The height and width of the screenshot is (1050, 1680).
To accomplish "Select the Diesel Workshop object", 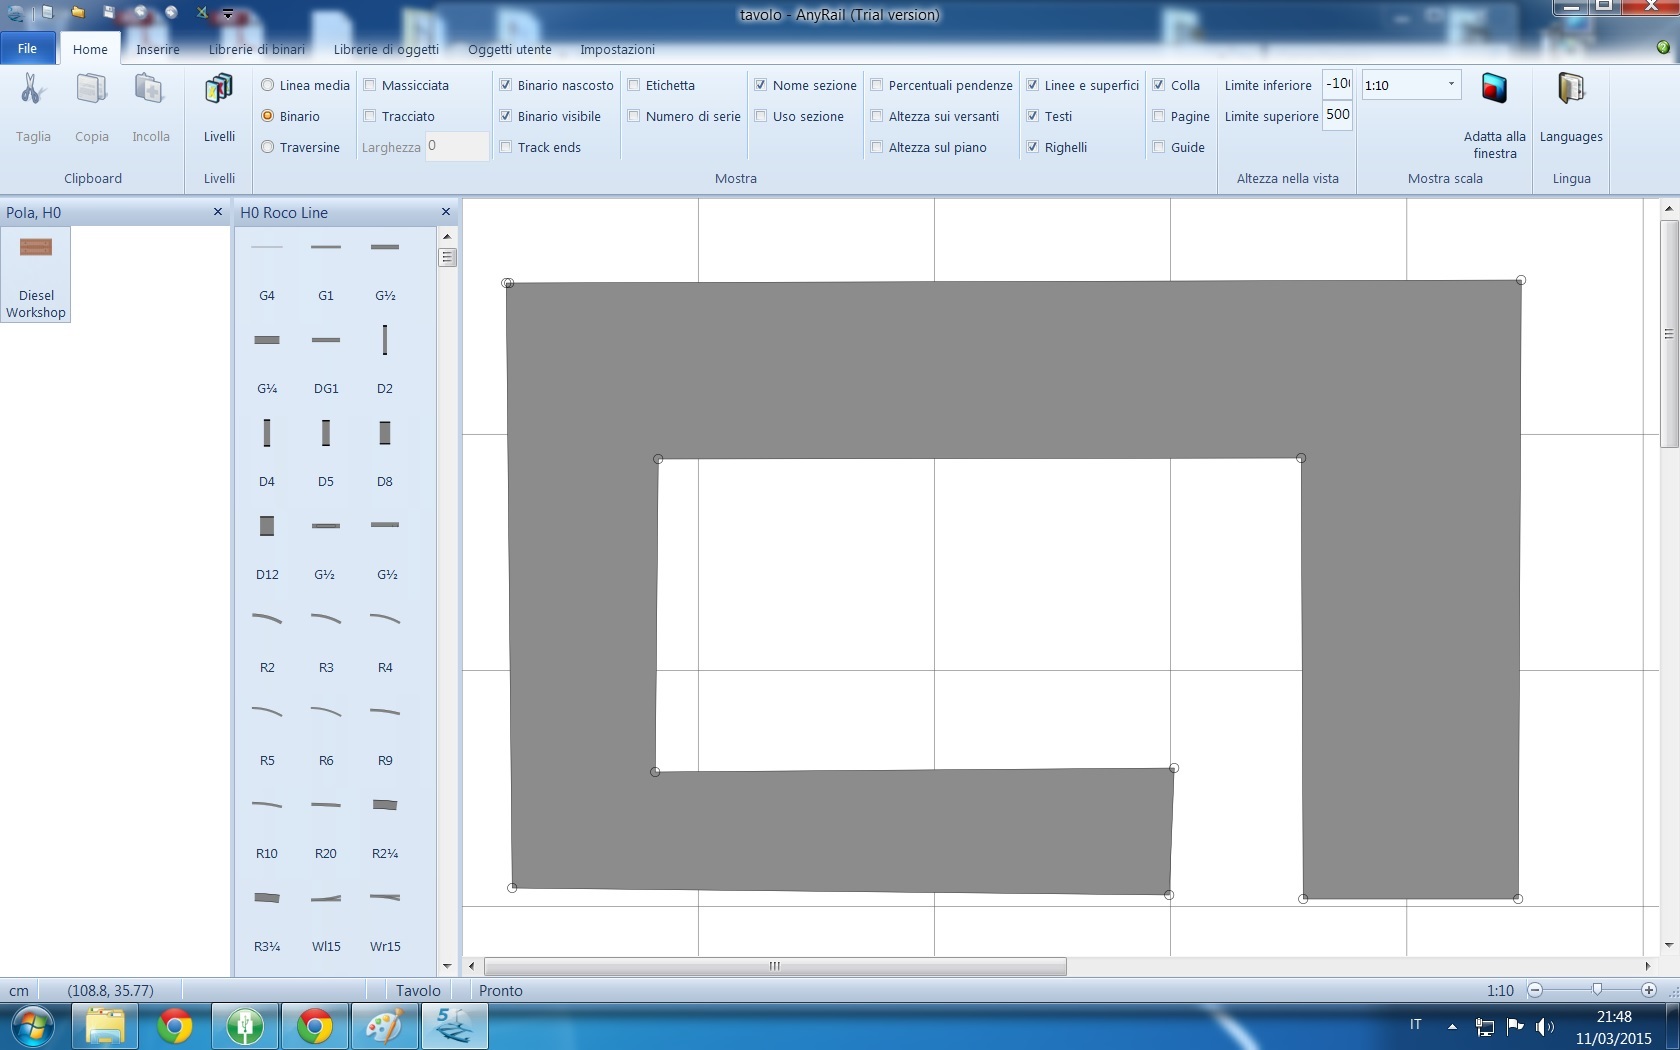I will pos(36,274).
